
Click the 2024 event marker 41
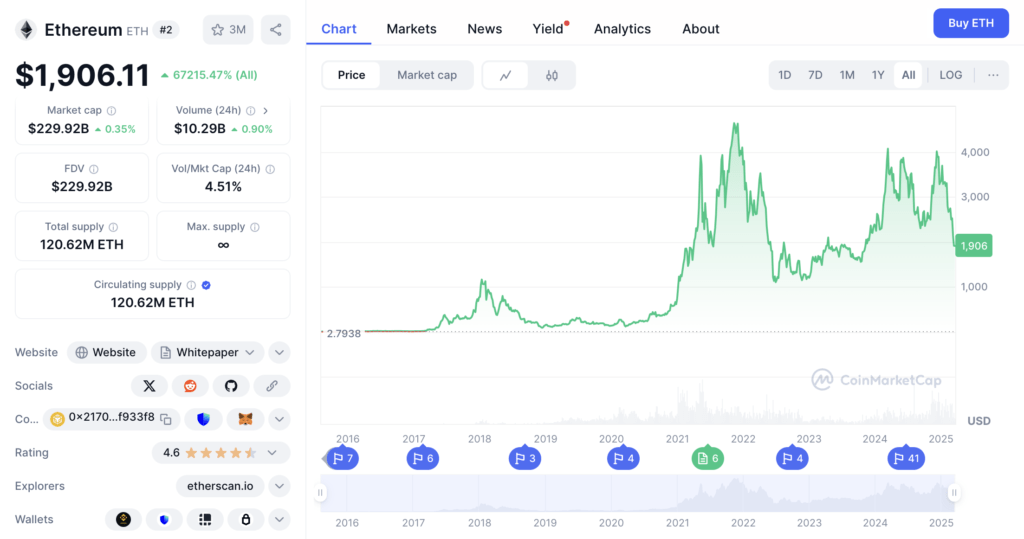(906, 459)
